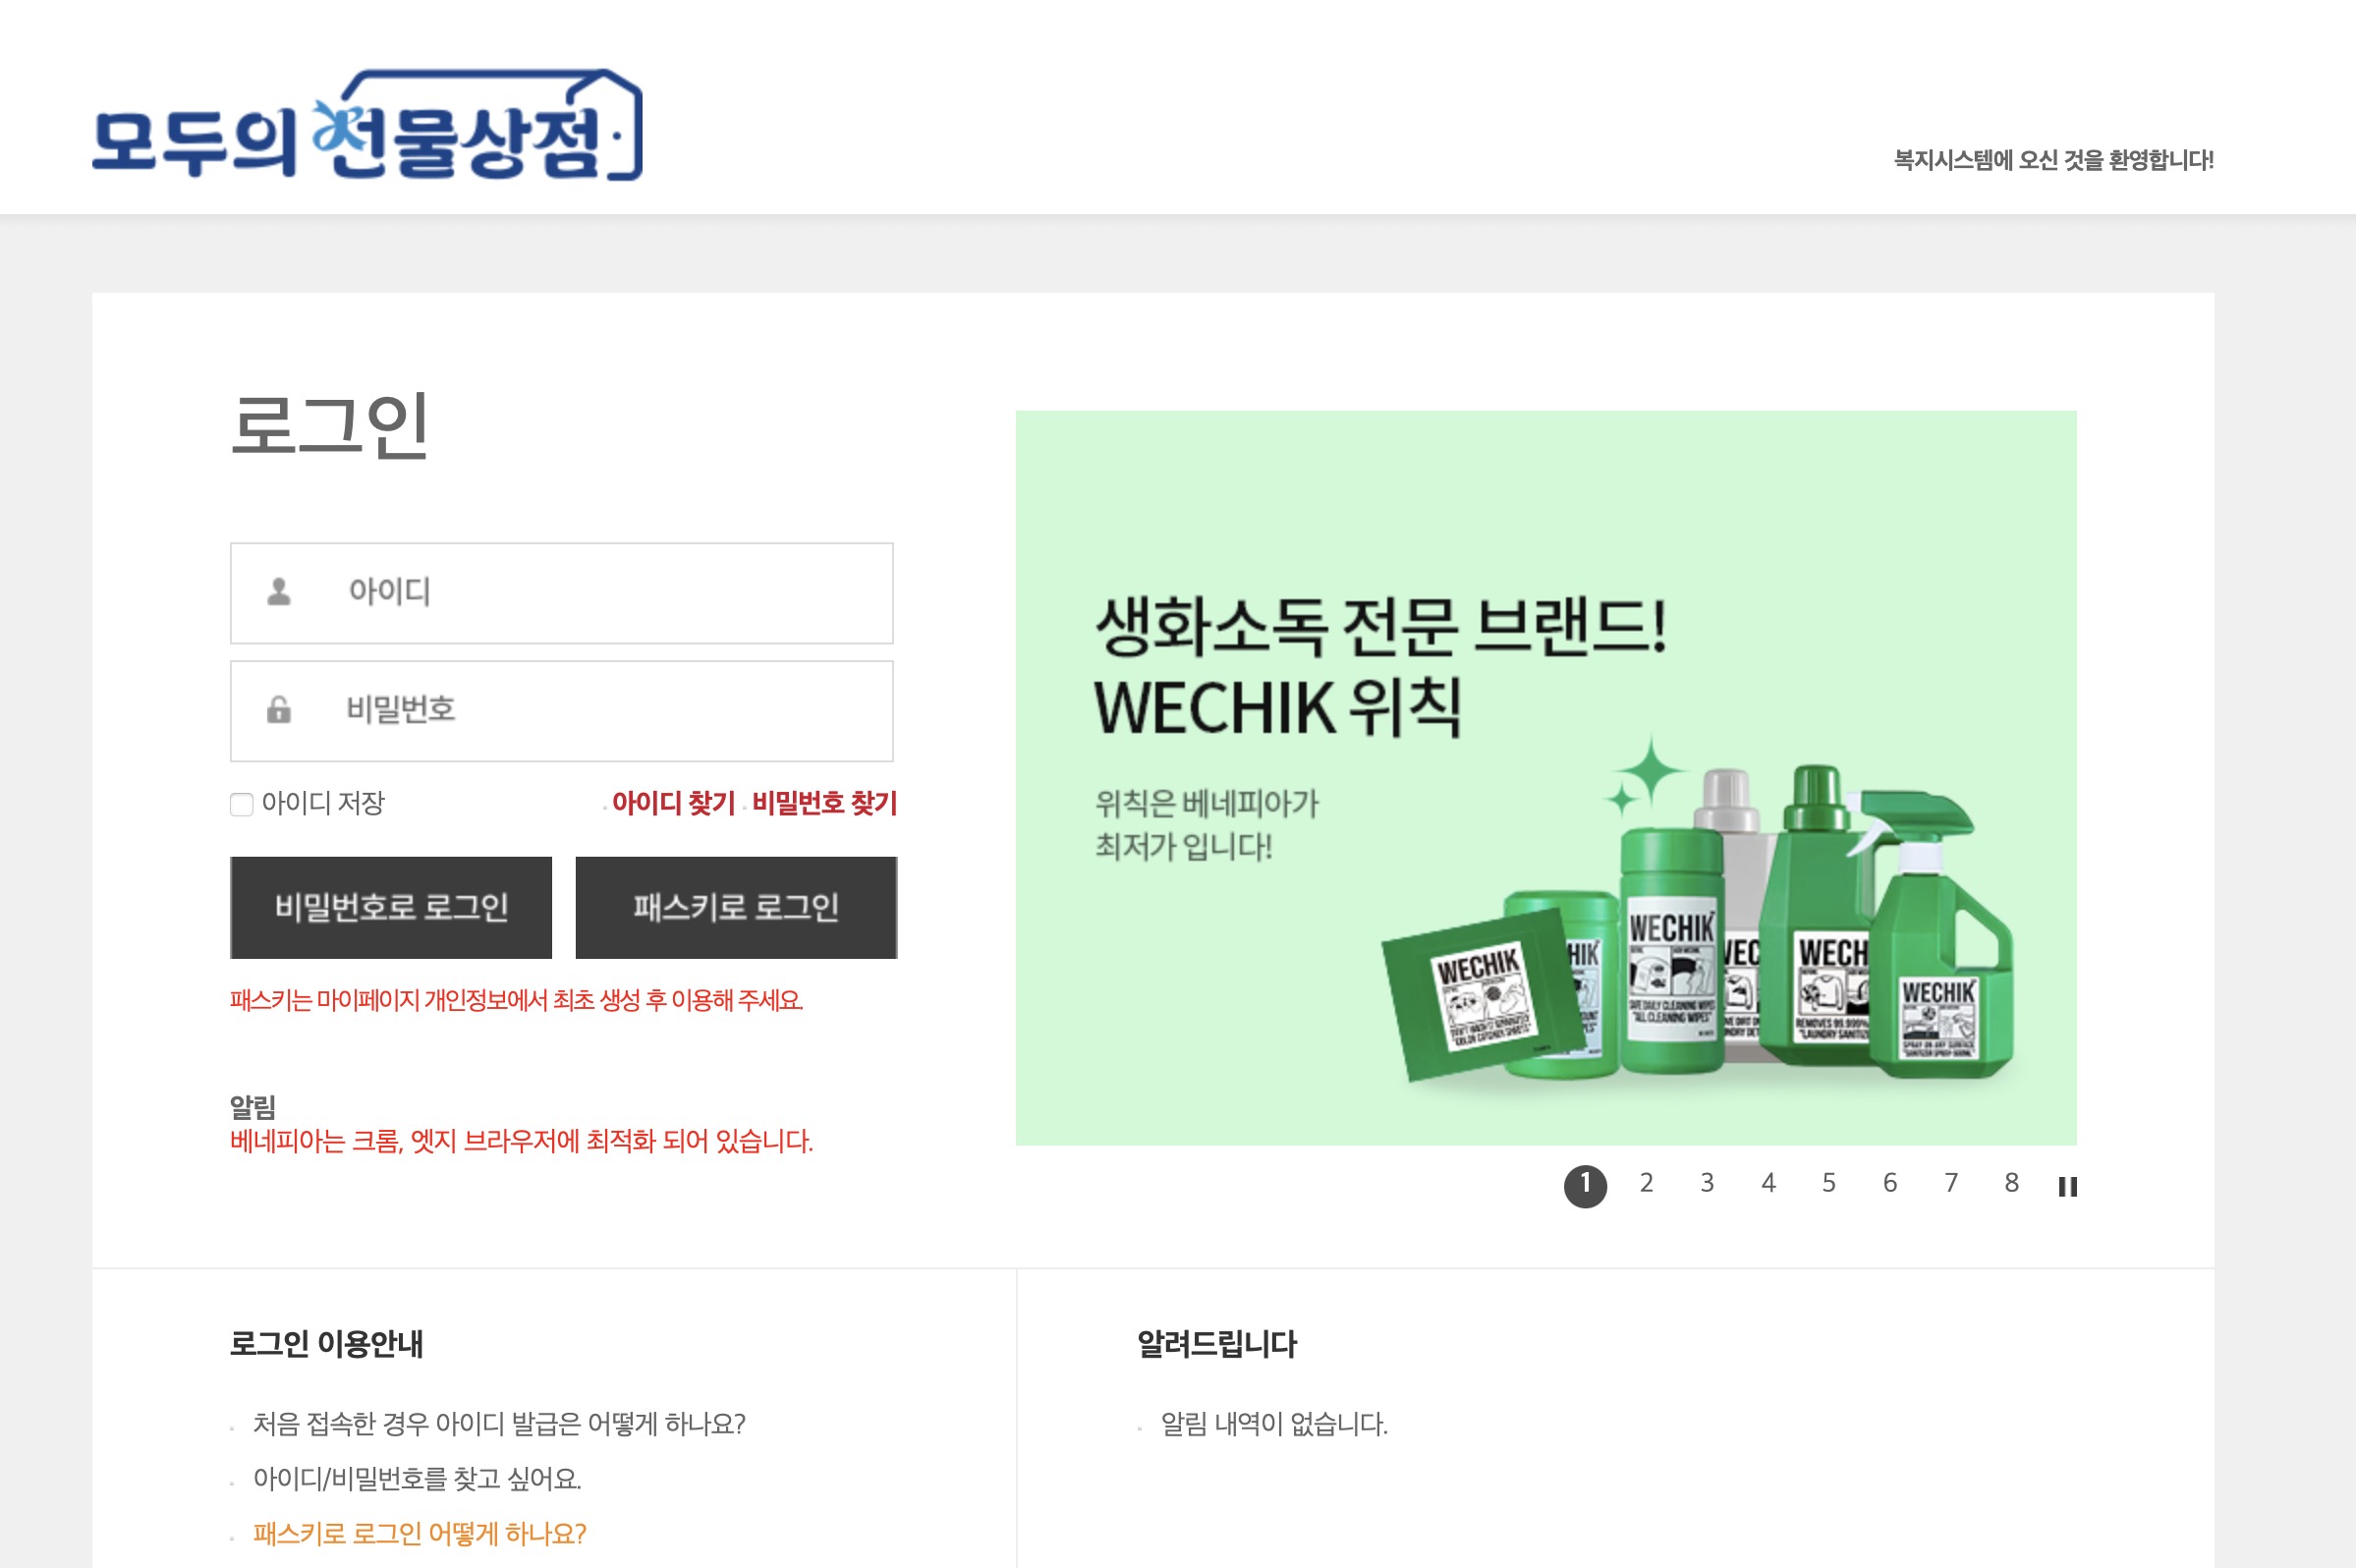Expand 아이디/비밀번호를 찾고 싶어요 FAQ
The height and width of the screenshot is (1568, 2356).
(417, 1479)
